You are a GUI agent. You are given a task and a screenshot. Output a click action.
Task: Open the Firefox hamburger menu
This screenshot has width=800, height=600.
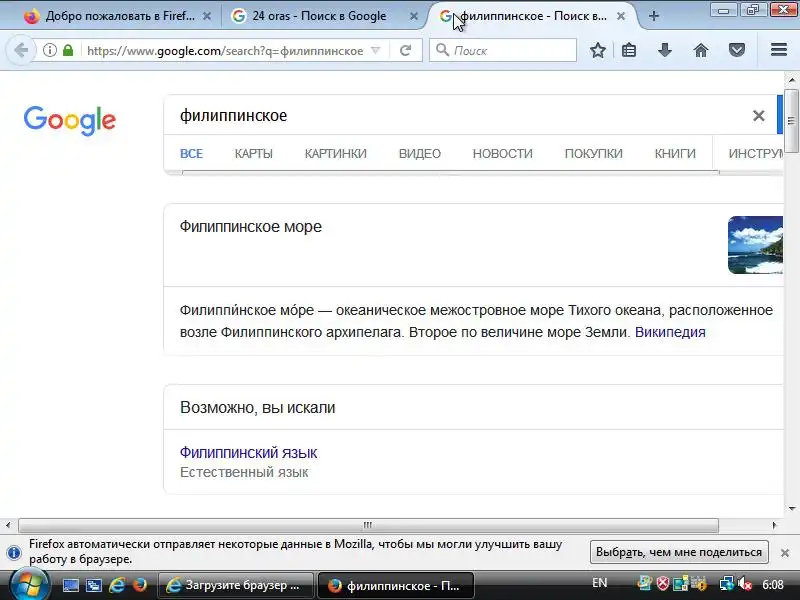tap(779, 49)
